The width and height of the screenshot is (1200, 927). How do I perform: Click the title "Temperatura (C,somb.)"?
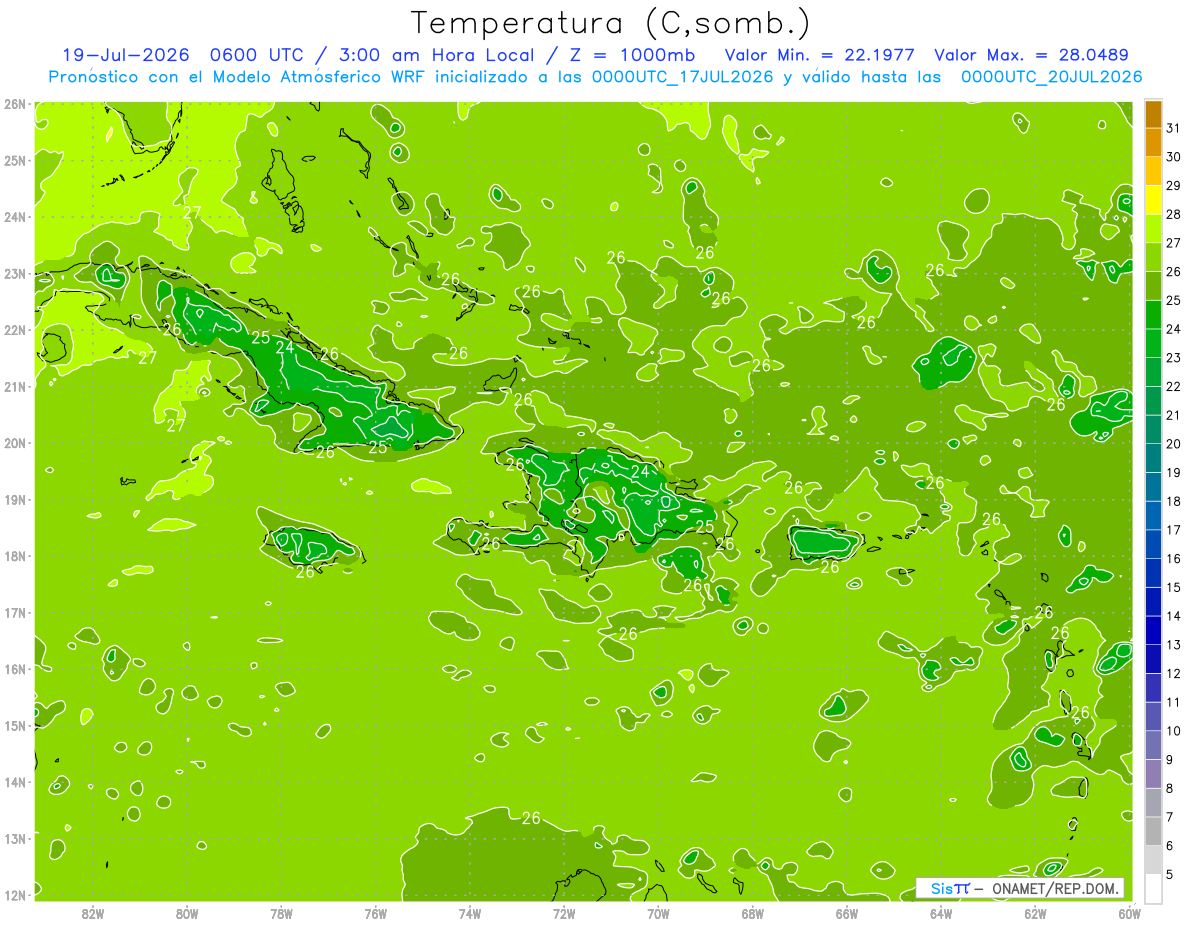tap(611, 23)
